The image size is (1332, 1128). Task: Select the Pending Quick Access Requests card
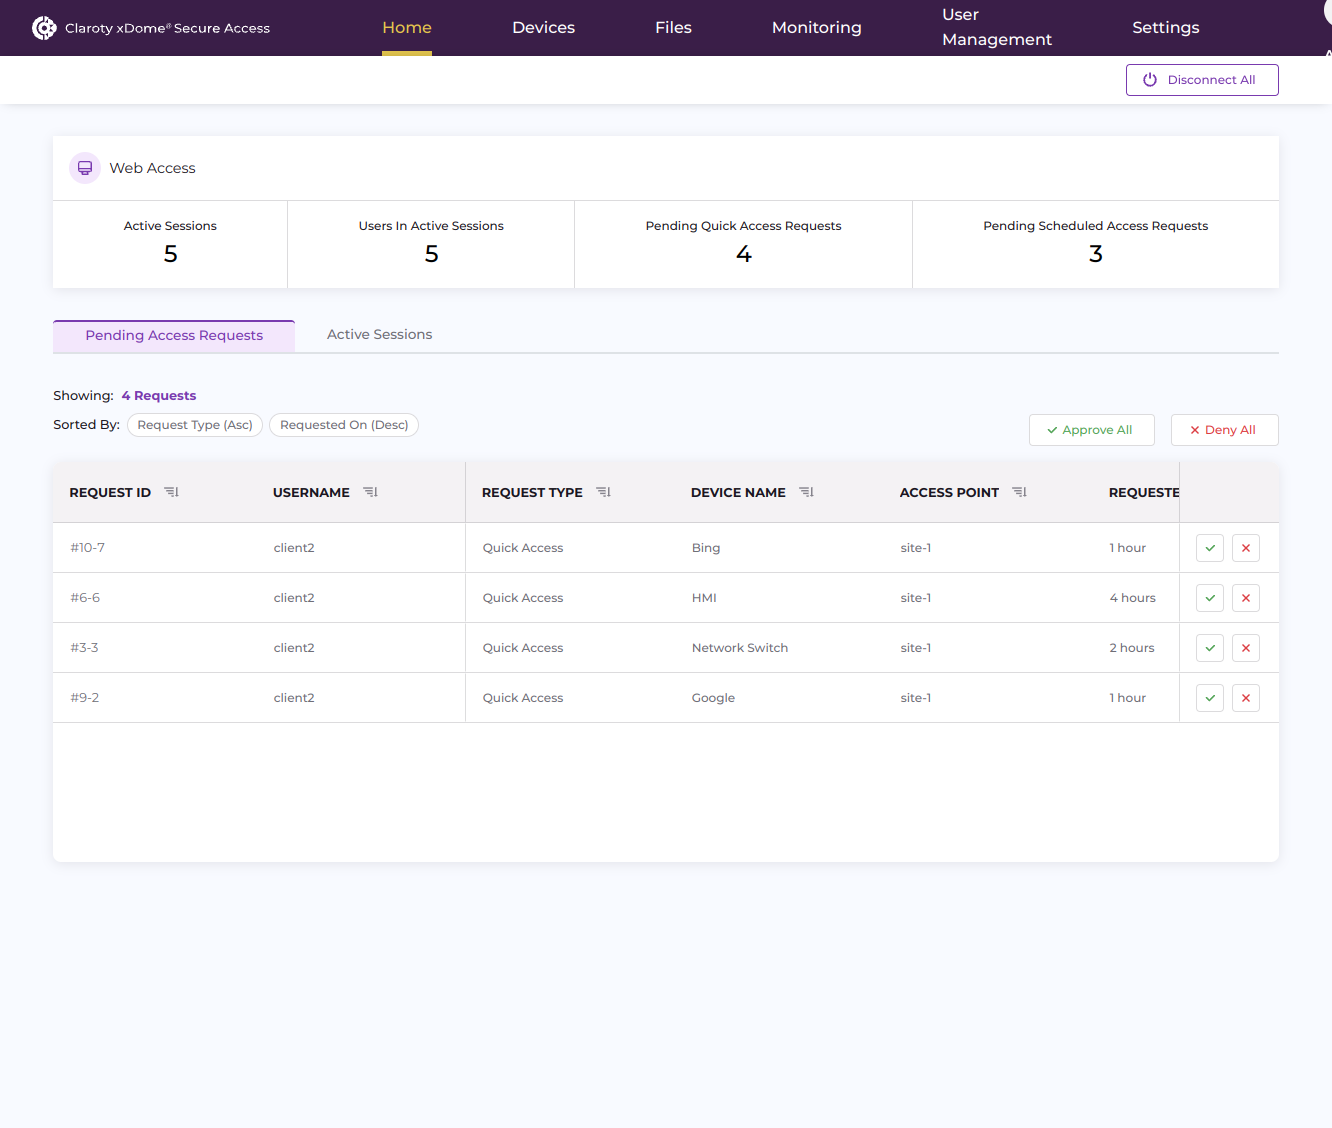click(x=743, y=244)
